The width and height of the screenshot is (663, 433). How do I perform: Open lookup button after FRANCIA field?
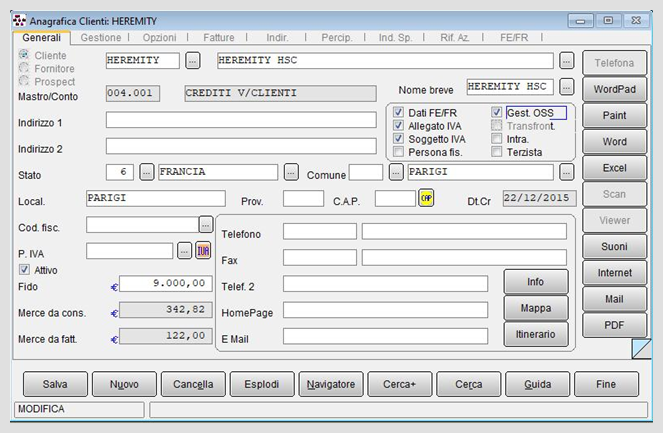[291, 172]
